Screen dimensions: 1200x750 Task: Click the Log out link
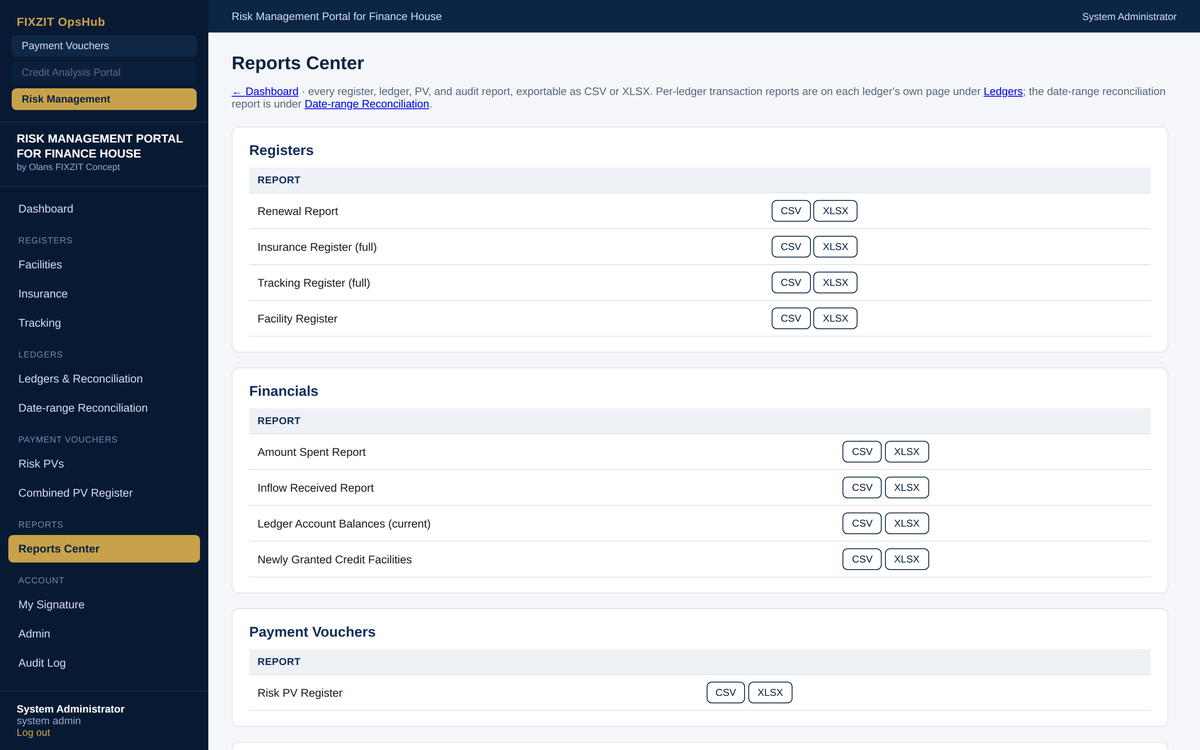[33, 733]
